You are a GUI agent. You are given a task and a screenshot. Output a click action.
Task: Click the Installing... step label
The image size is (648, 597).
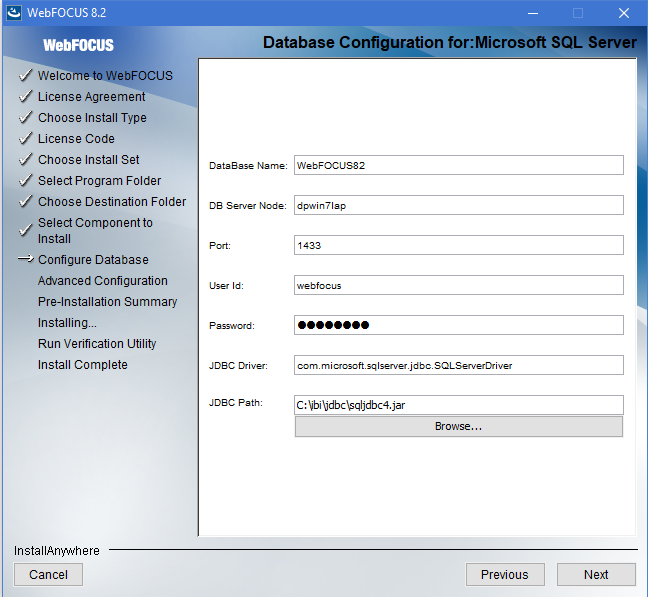click(x=67, y=323)
